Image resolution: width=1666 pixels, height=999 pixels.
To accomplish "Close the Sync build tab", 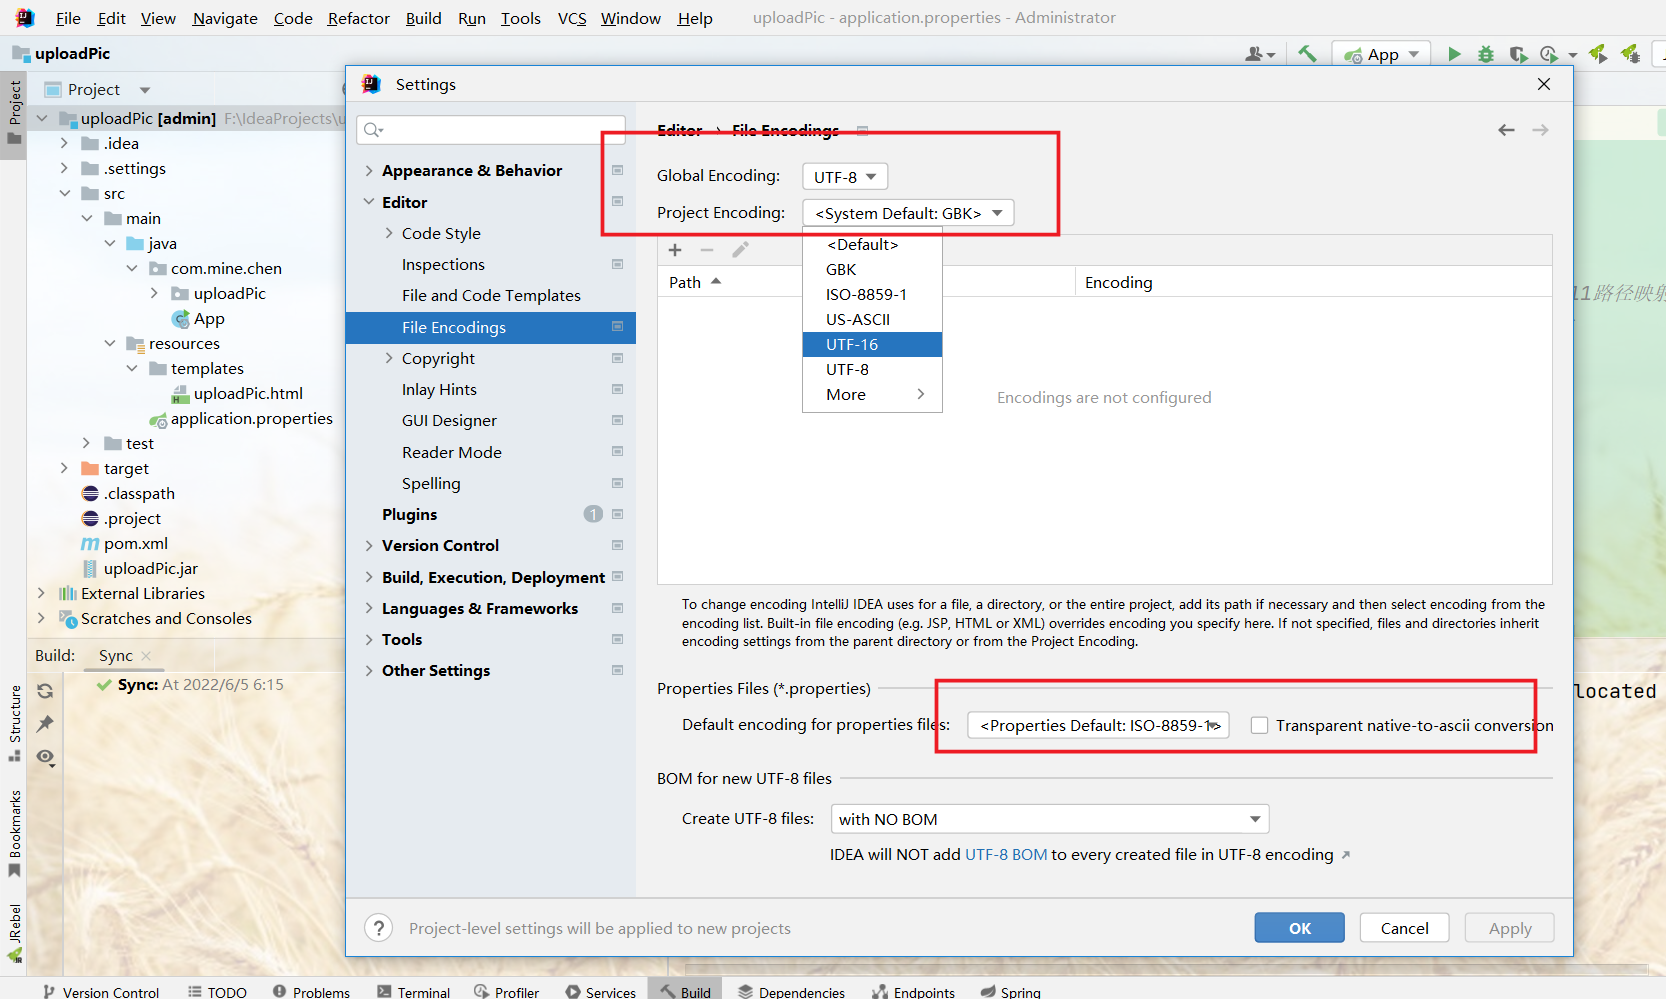I will (x=146, y=656).
